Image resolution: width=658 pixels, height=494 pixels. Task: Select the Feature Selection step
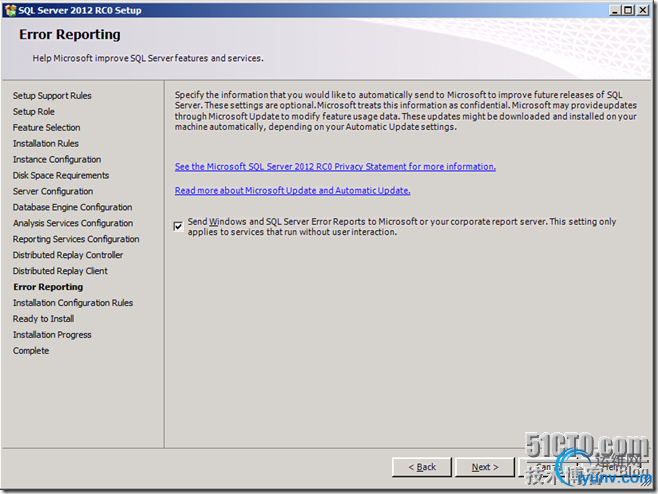47,128
